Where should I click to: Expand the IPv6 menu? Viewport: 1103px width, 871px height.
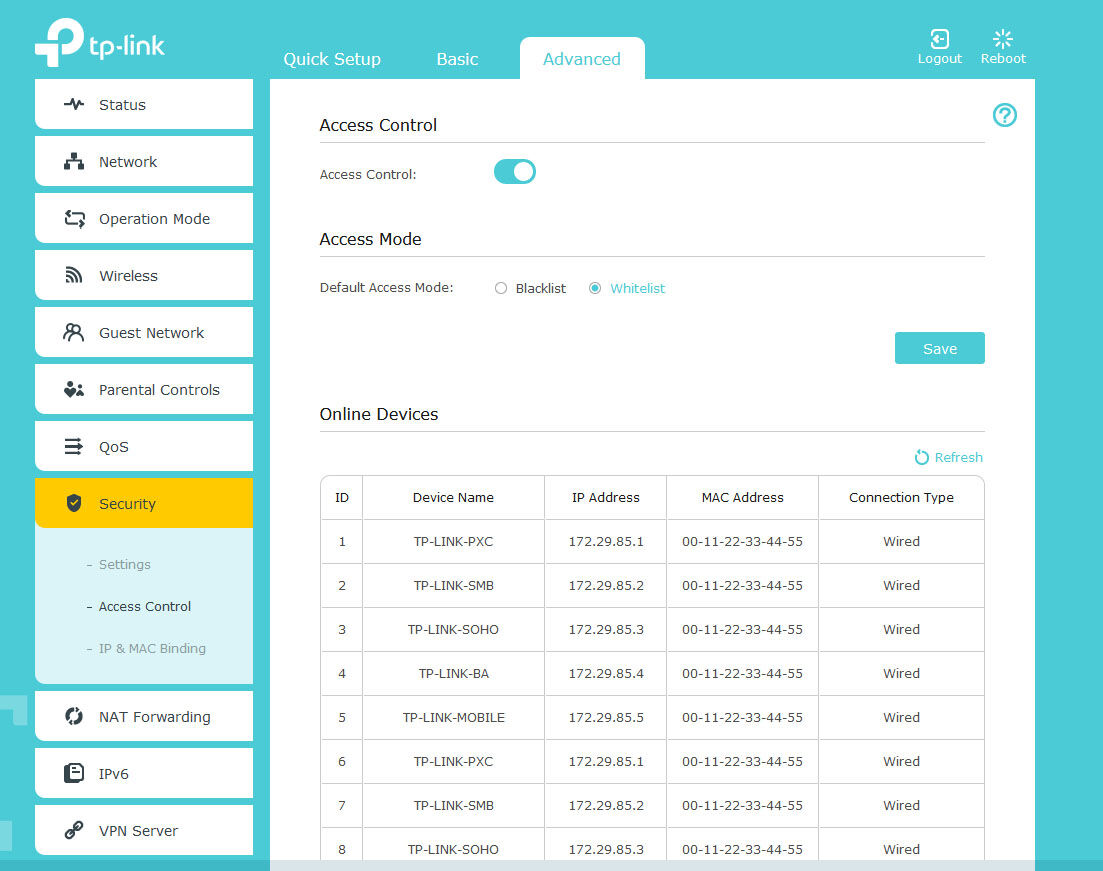144,773
